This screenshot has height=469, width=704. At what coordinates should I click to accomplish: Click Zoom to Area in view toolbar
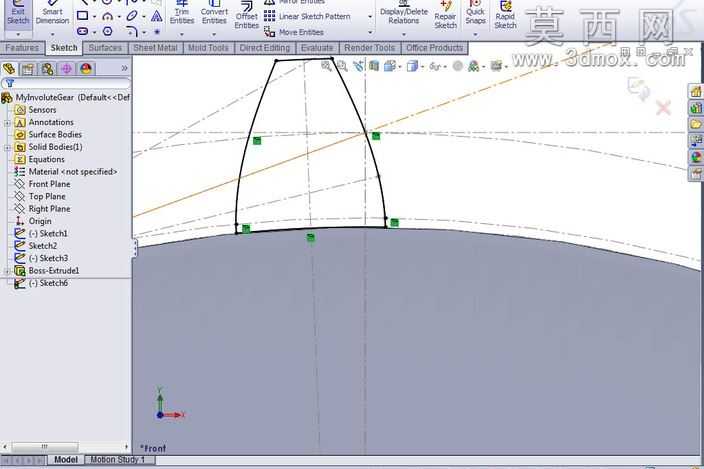click(x=342, y=66)
